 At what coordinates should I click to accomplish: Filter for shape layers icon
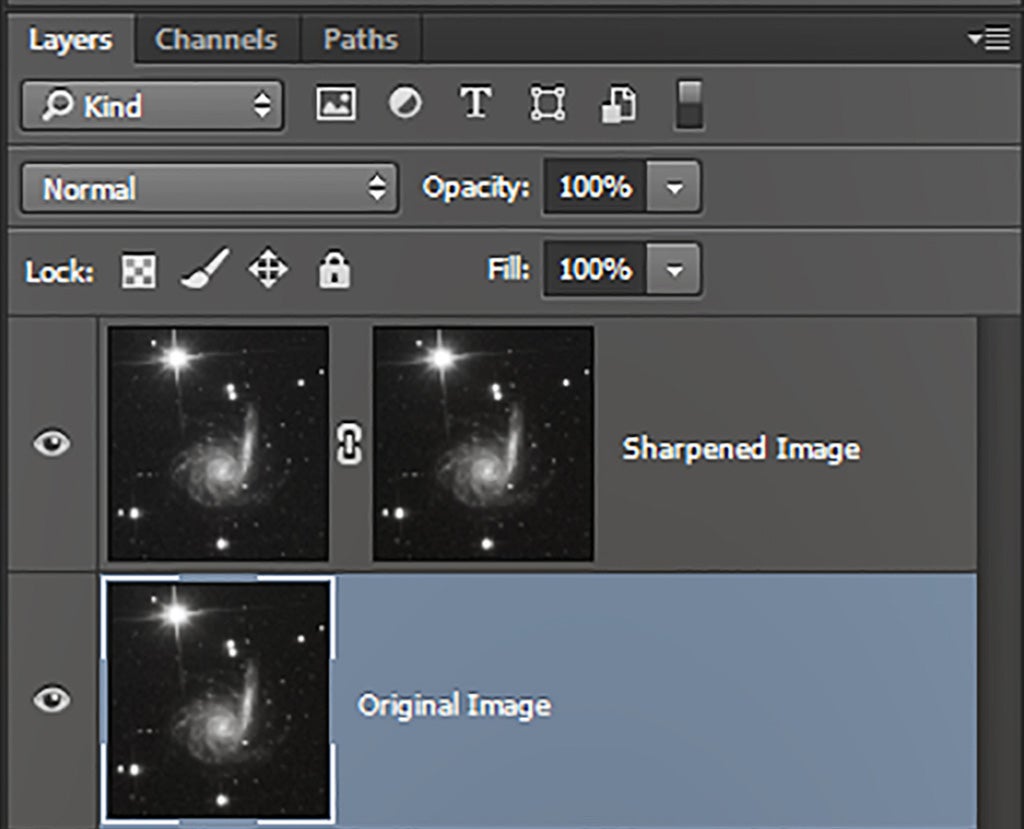[547, 104]
